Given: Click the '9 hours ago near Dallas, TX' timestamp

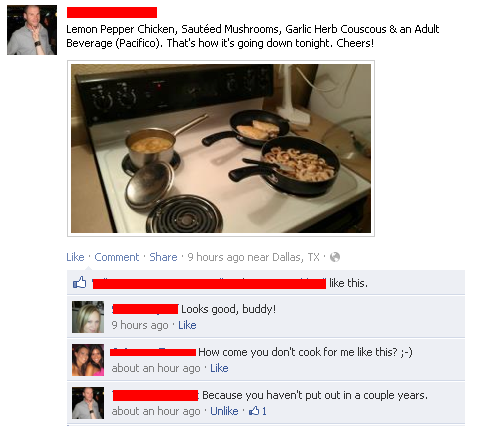Looking at the screenshot, I should pyautogui.click(x=253, y=257).
